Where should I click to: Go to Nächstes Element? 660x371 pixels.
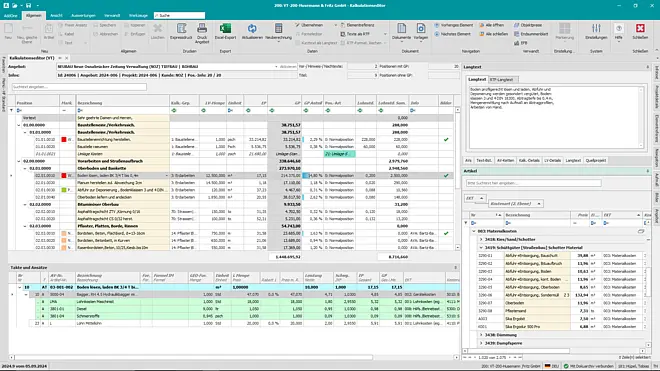(452, 34)
